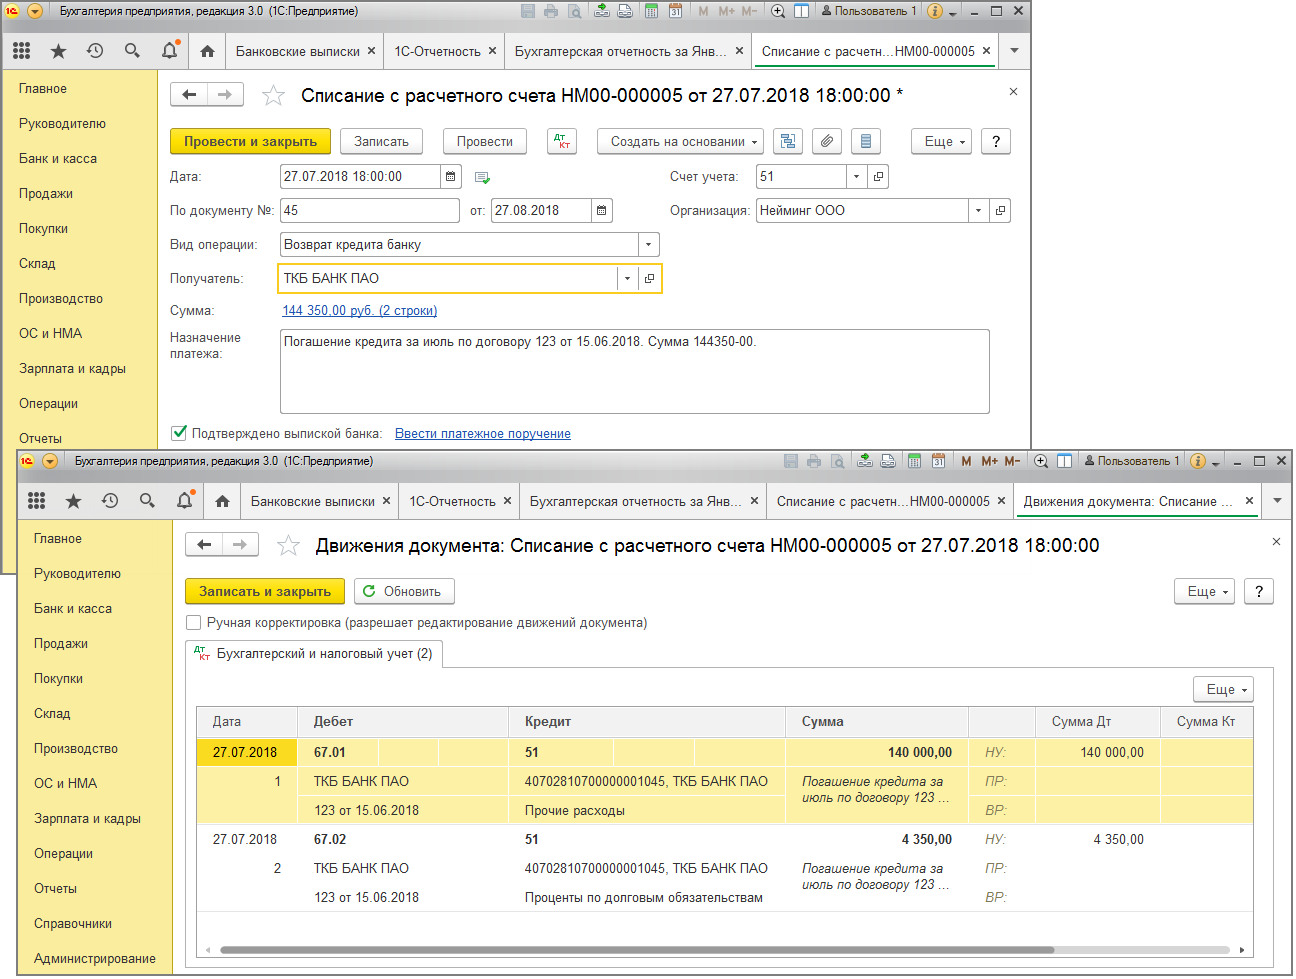Click the favorite star beside the Движения документа title

point(288,546)
